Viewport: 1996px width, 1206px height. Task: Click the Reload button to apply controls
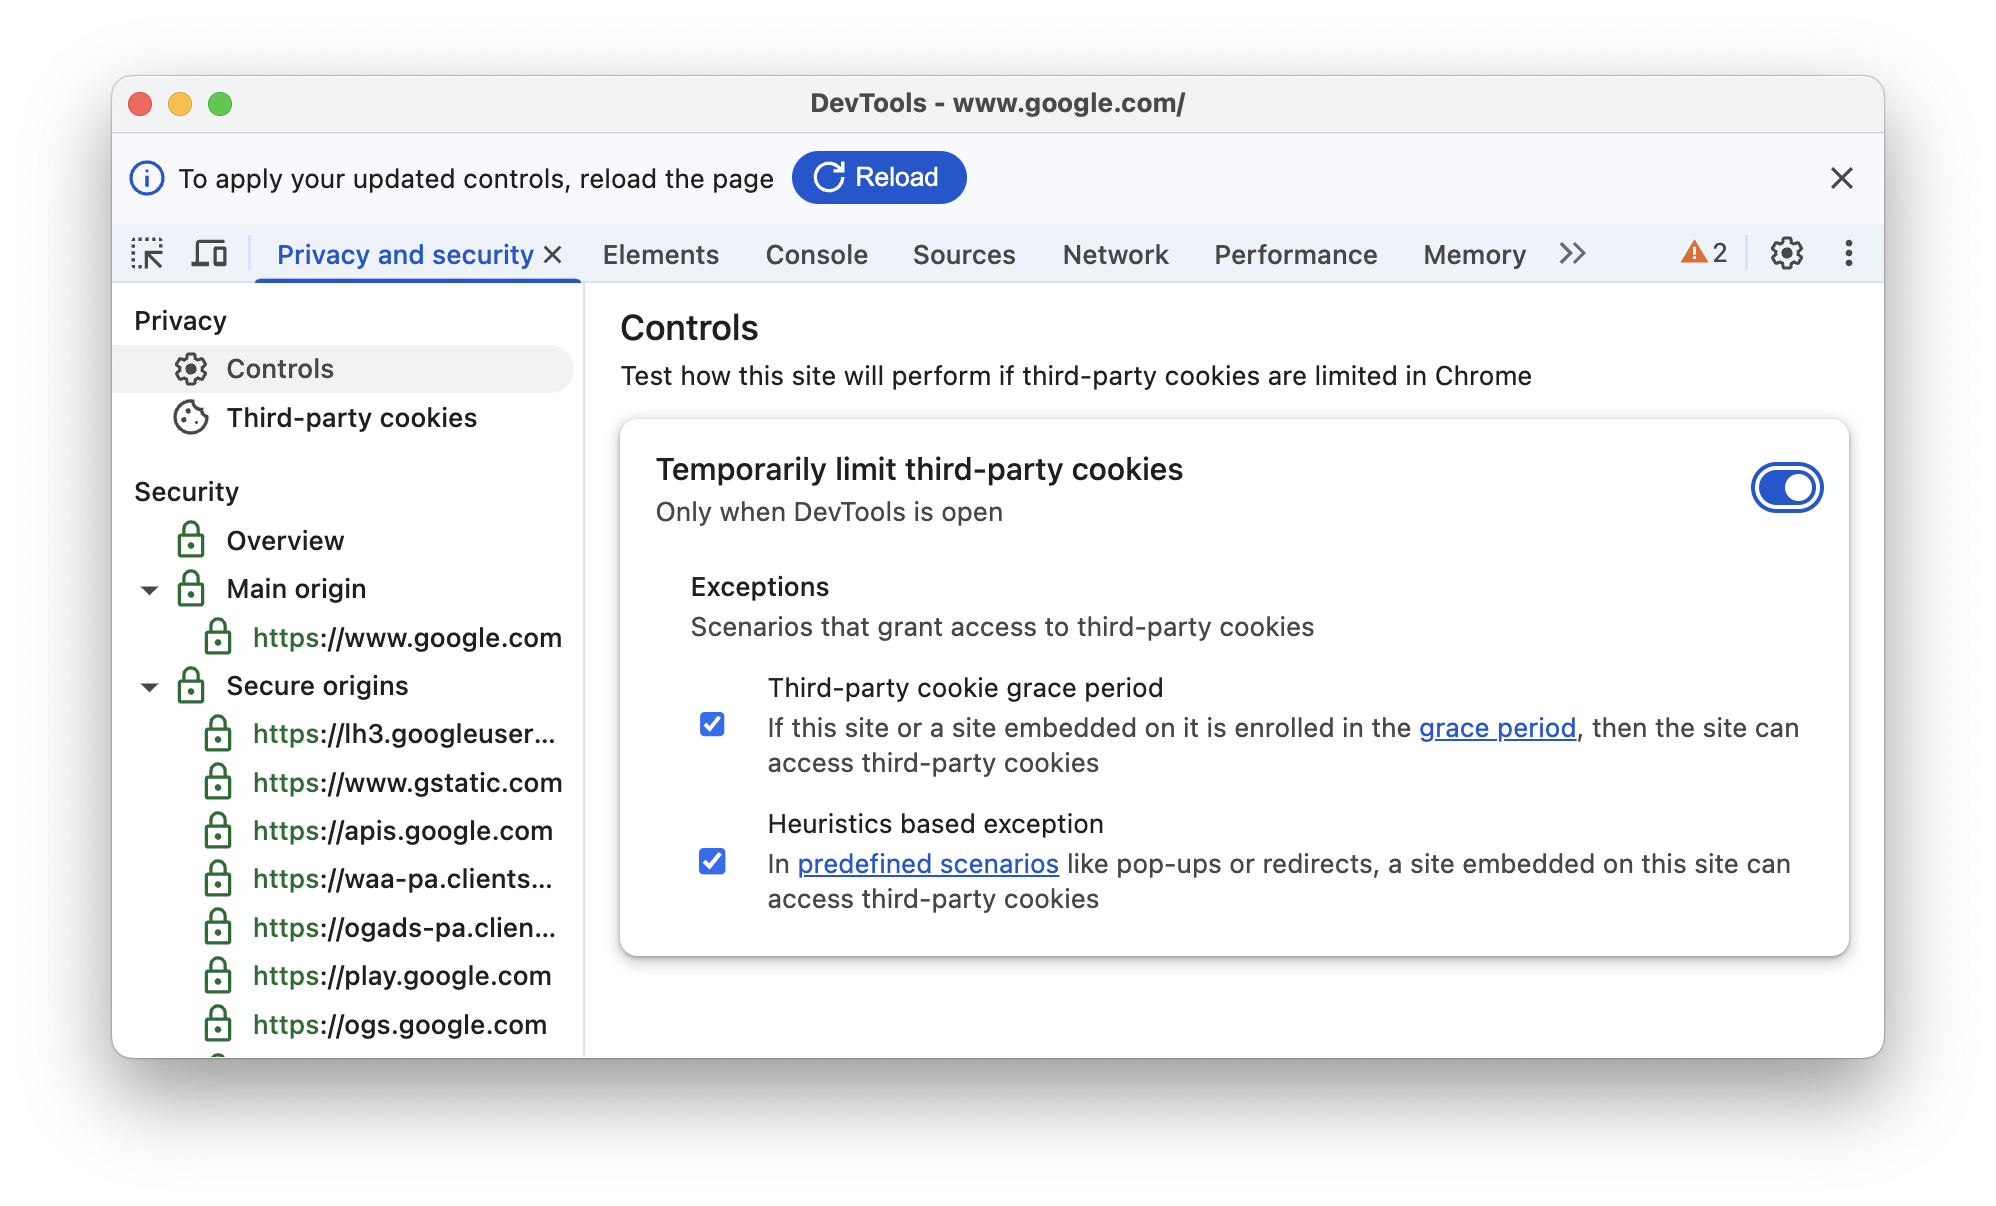point(880,178)
